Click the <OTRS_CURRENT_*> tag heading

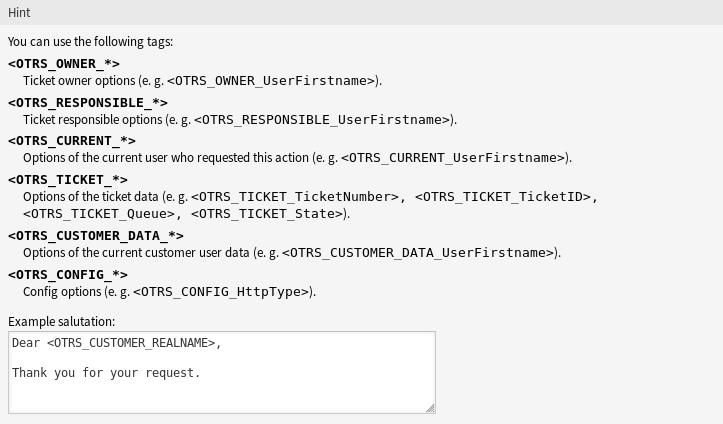(72, 141)
